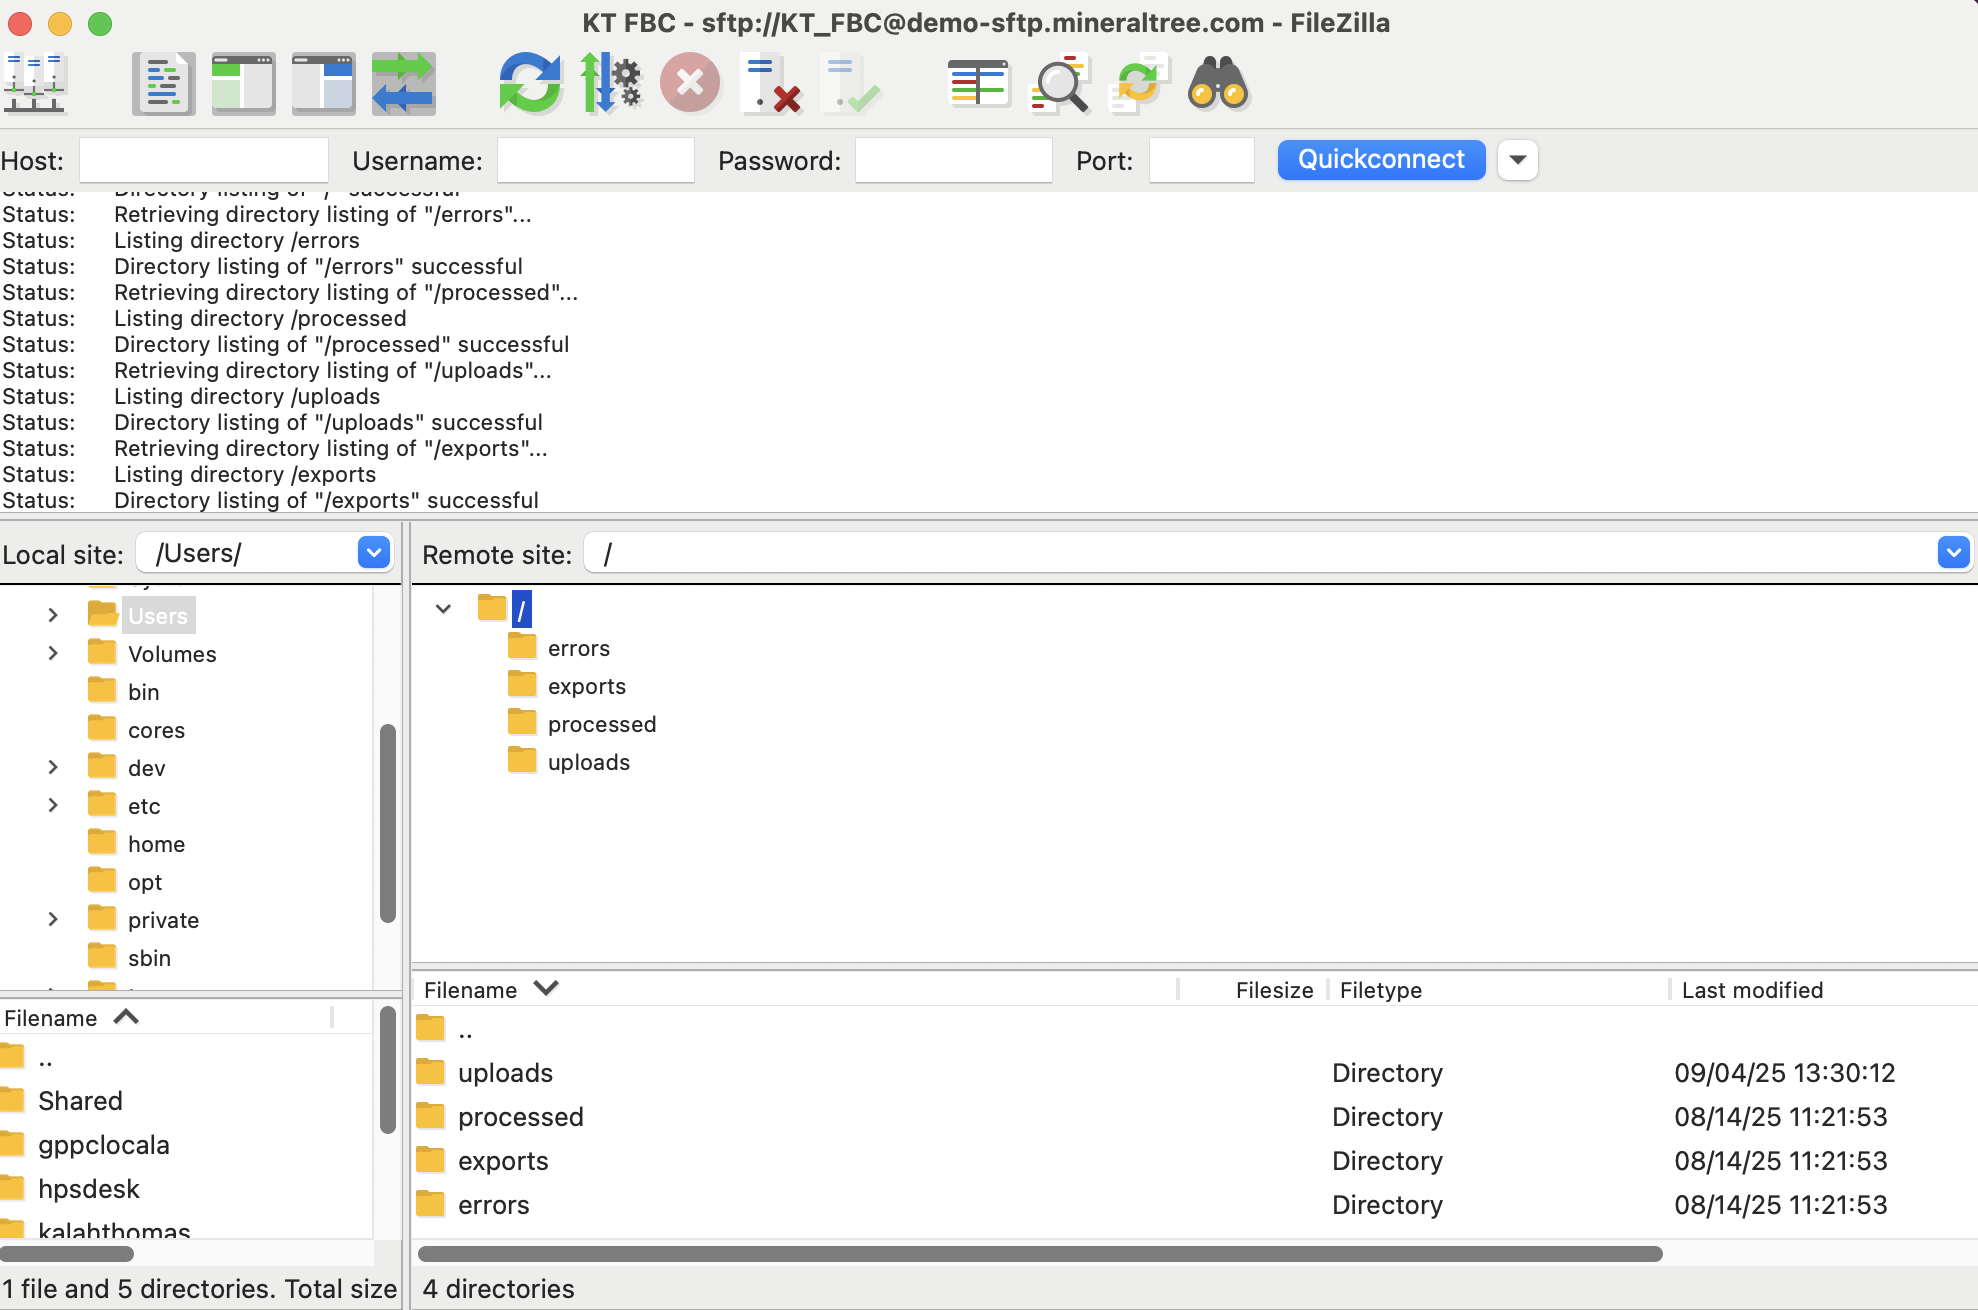
Task: Collapse the remote root folder chevron
Action: (x=443, y=608)
